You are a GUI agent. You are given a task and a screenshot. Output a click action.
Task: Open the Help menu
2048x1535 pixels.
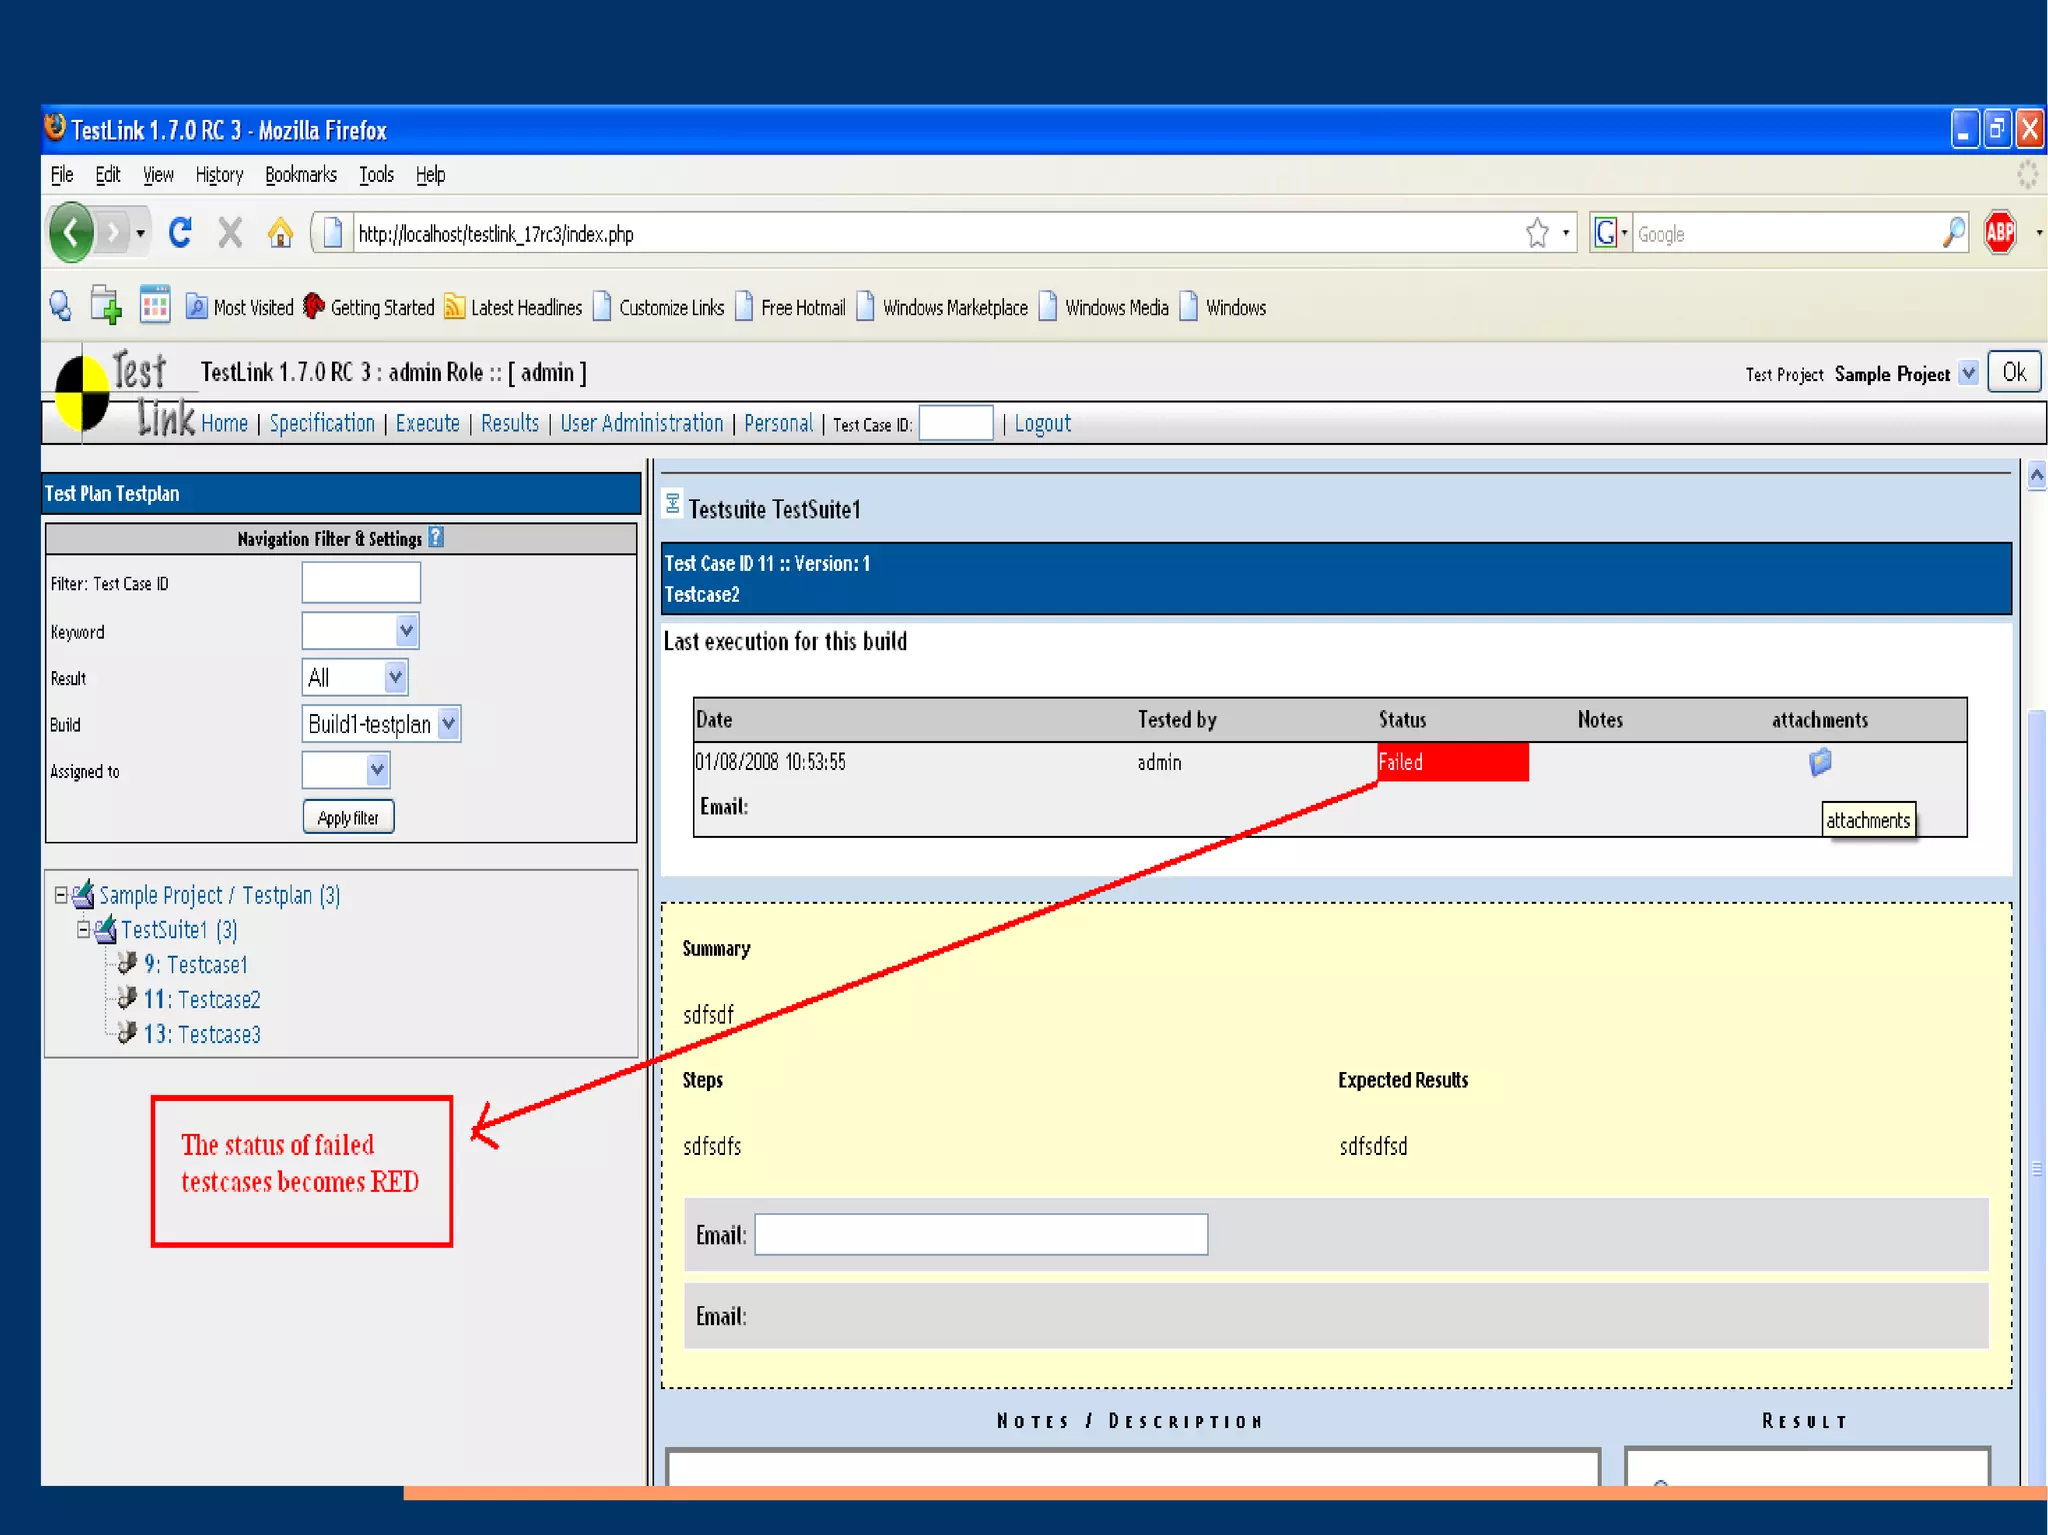tap(431, 174)
